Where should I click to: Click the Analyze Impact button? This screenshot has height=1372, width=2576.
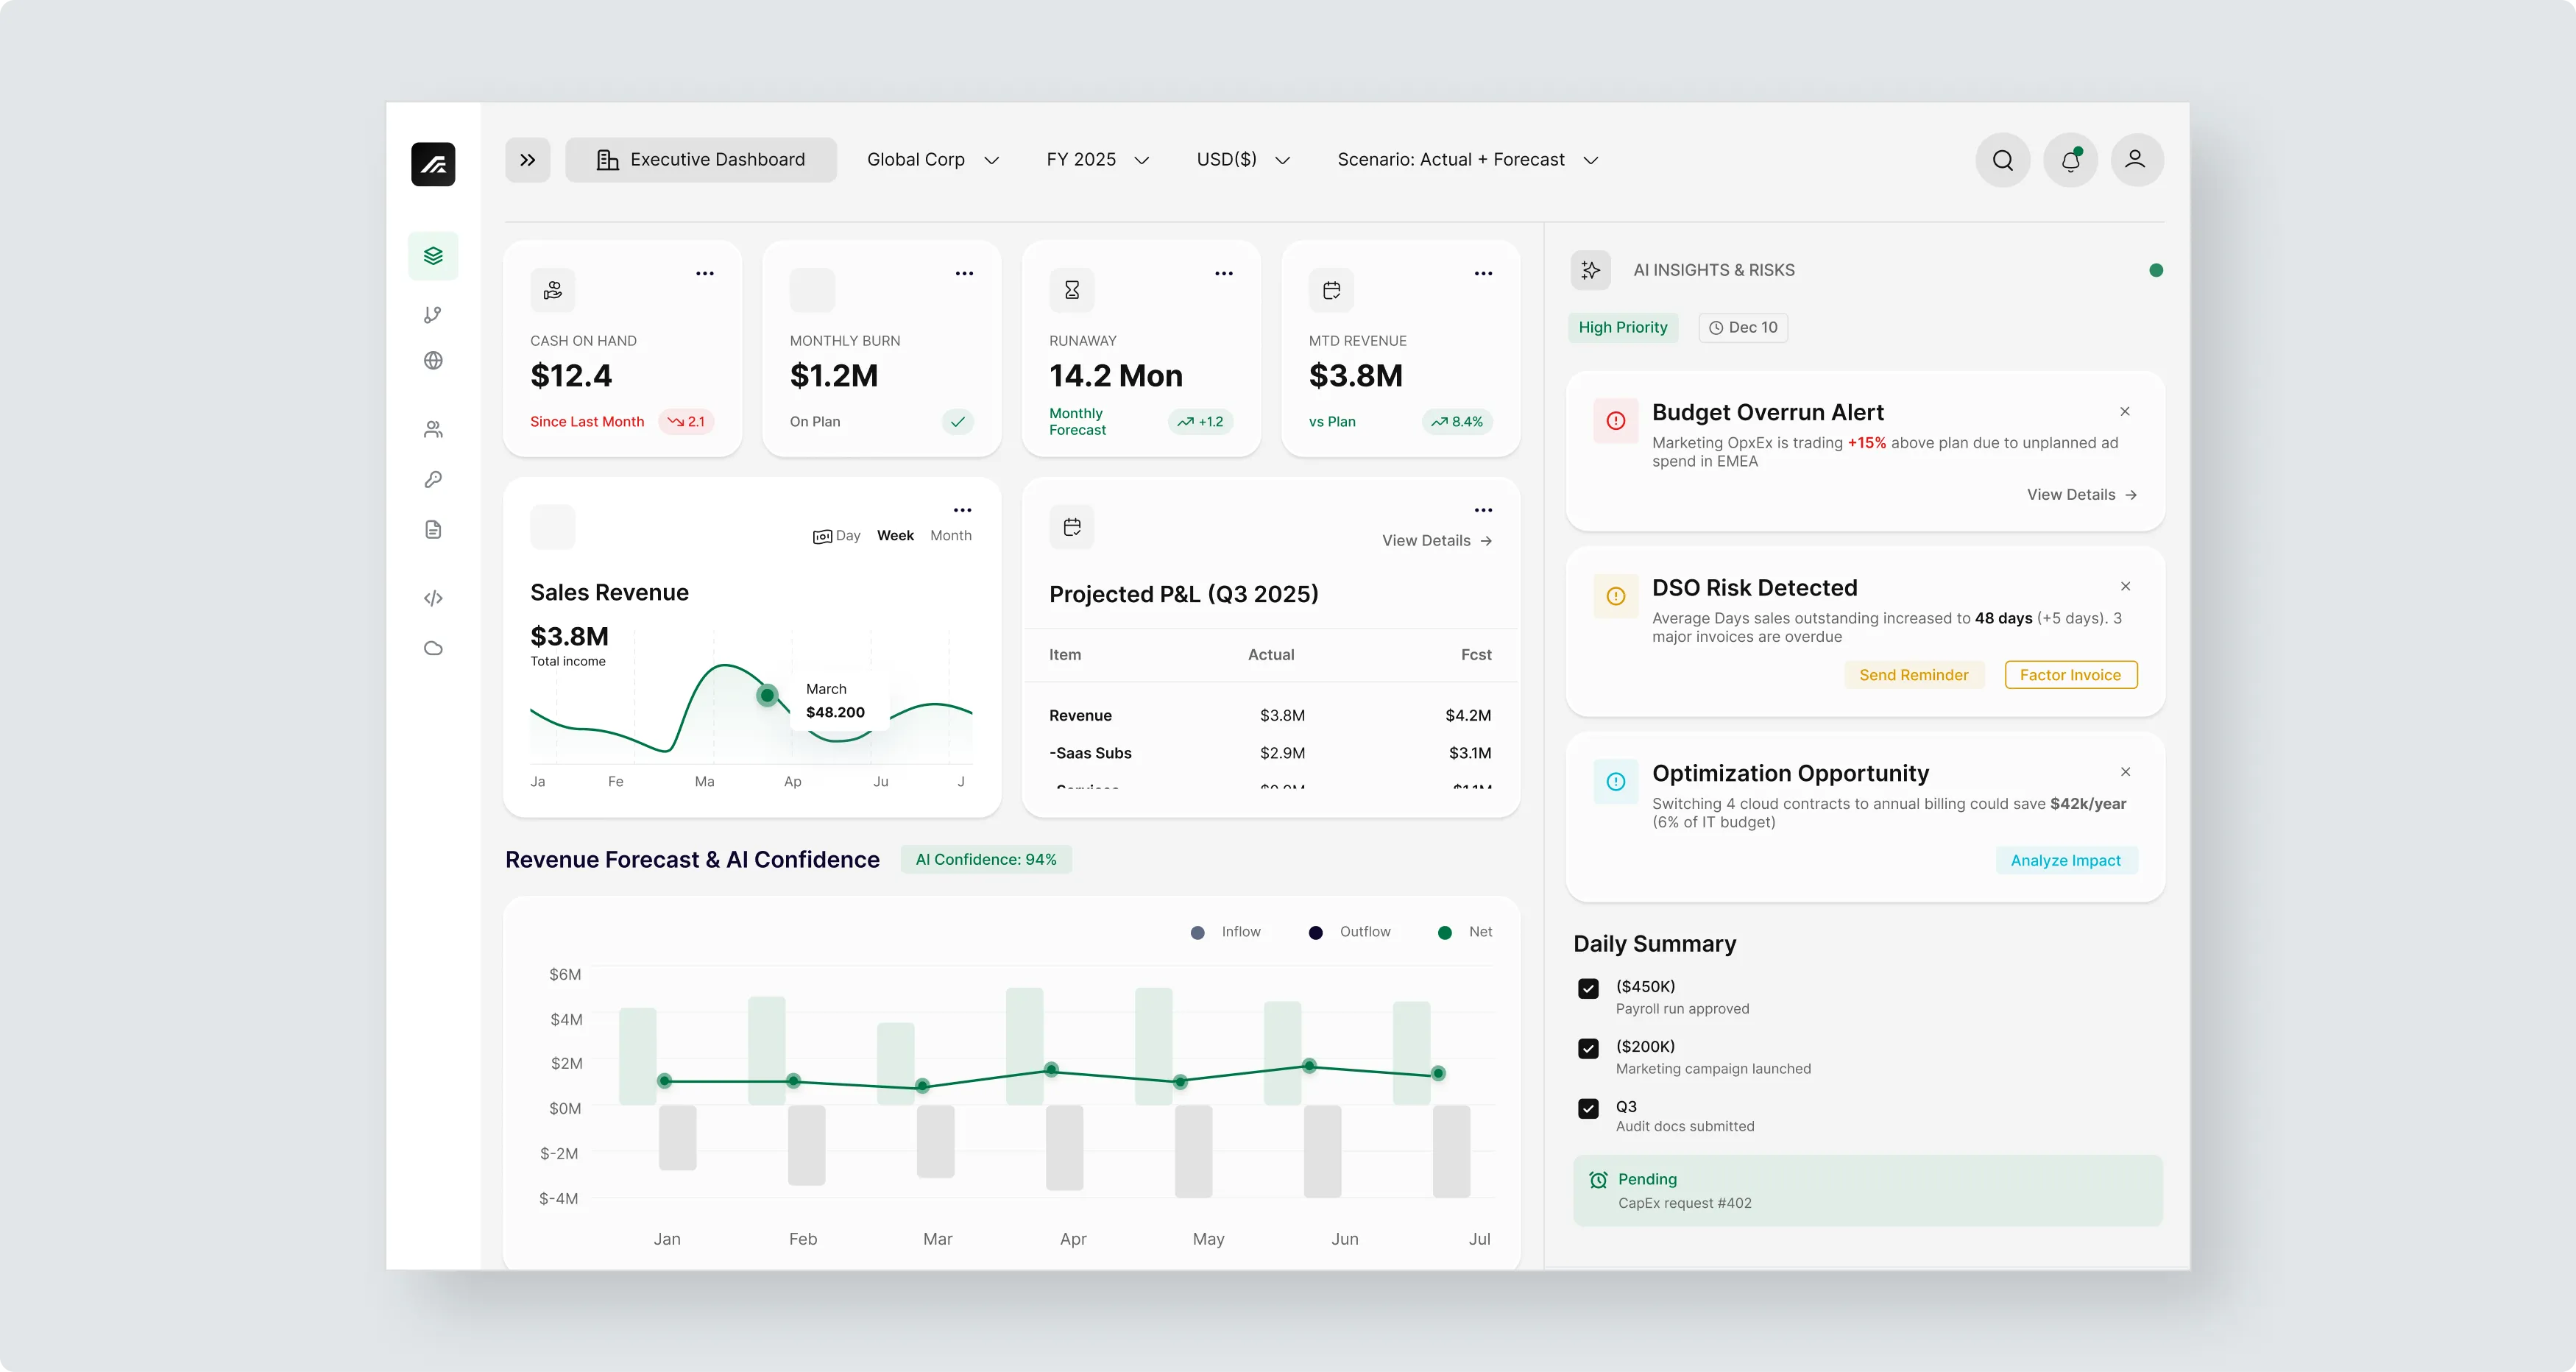[x=2065, y=861]
